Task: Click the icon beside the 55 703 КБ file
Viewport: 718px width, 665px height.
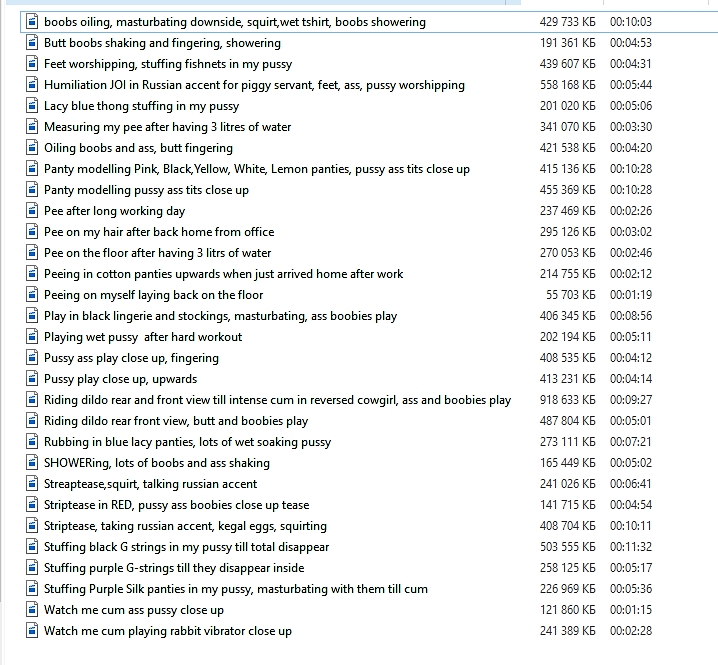Action: [31, 295]
